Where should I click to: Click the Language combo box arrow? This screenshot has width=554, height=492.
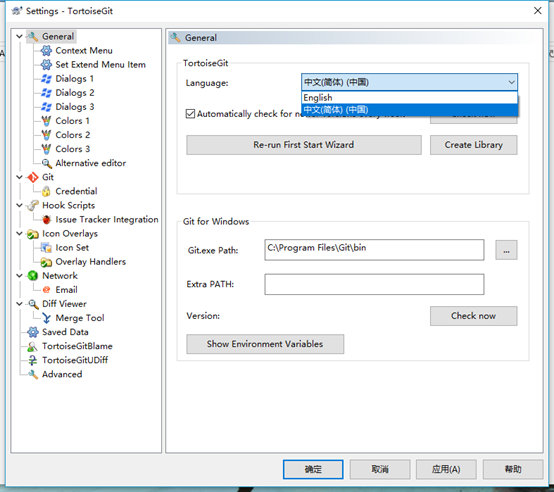[511, 82]
